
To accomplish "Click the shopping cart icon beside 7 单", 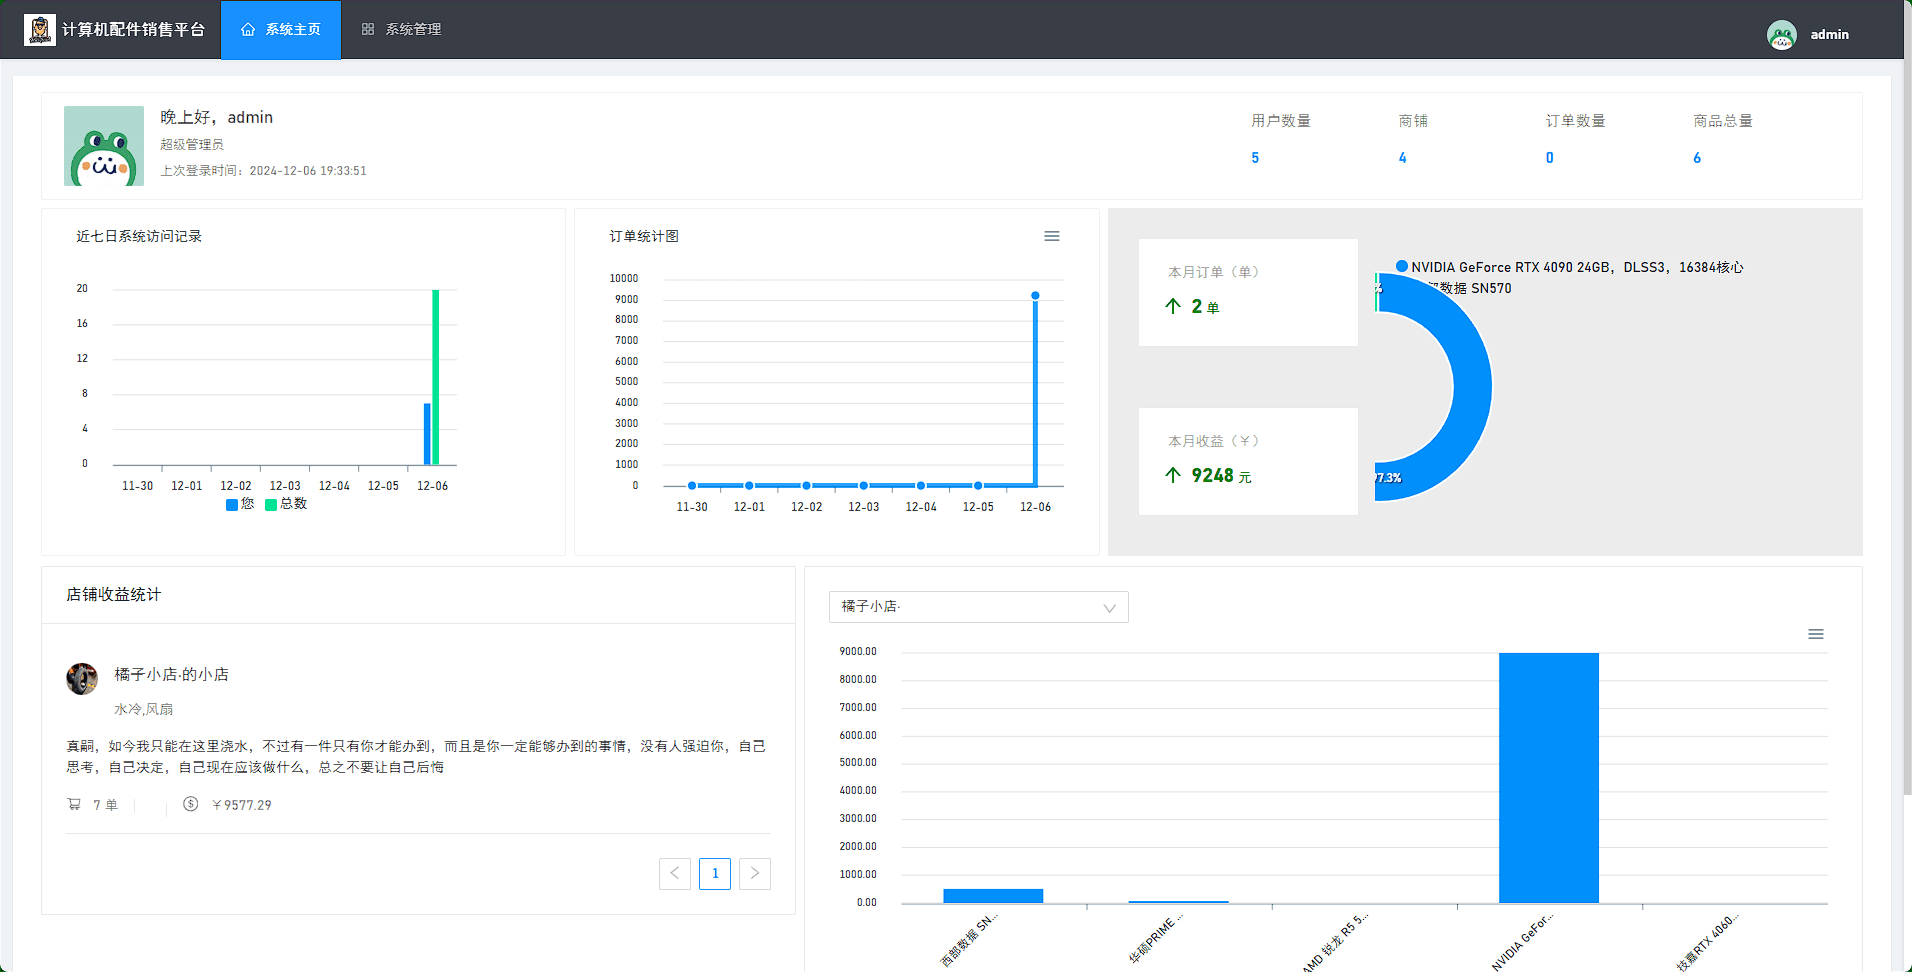I will click(x=74, y=804).
